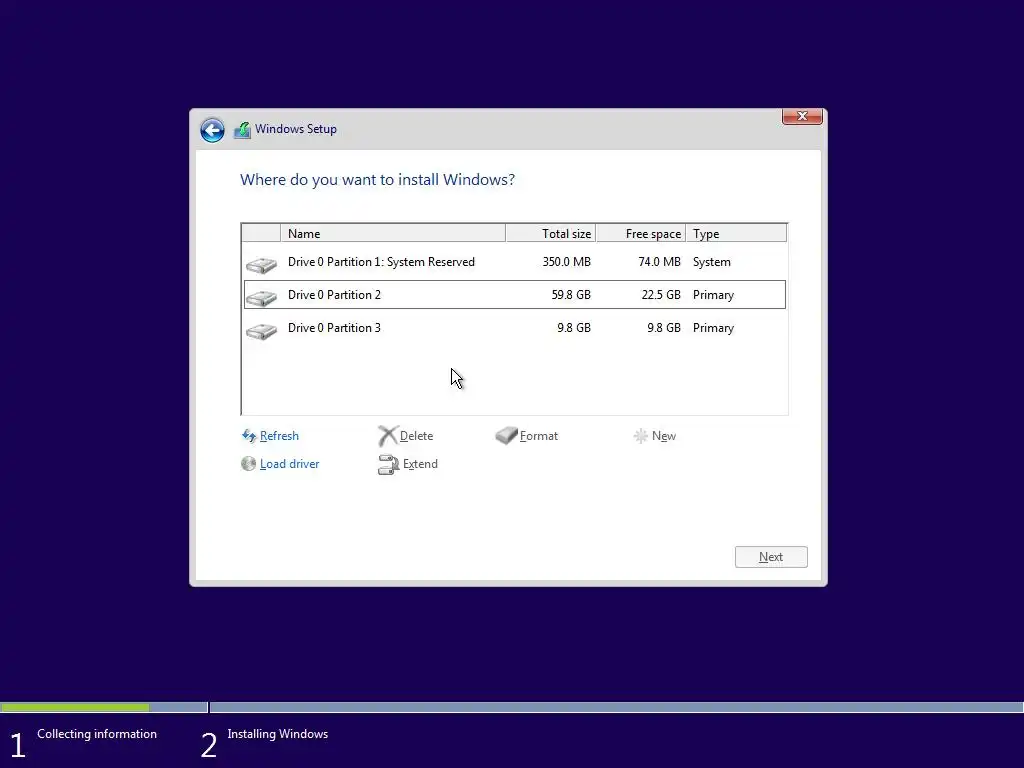Click the System type cell
1024x768 pixels.
coord(712,262)
